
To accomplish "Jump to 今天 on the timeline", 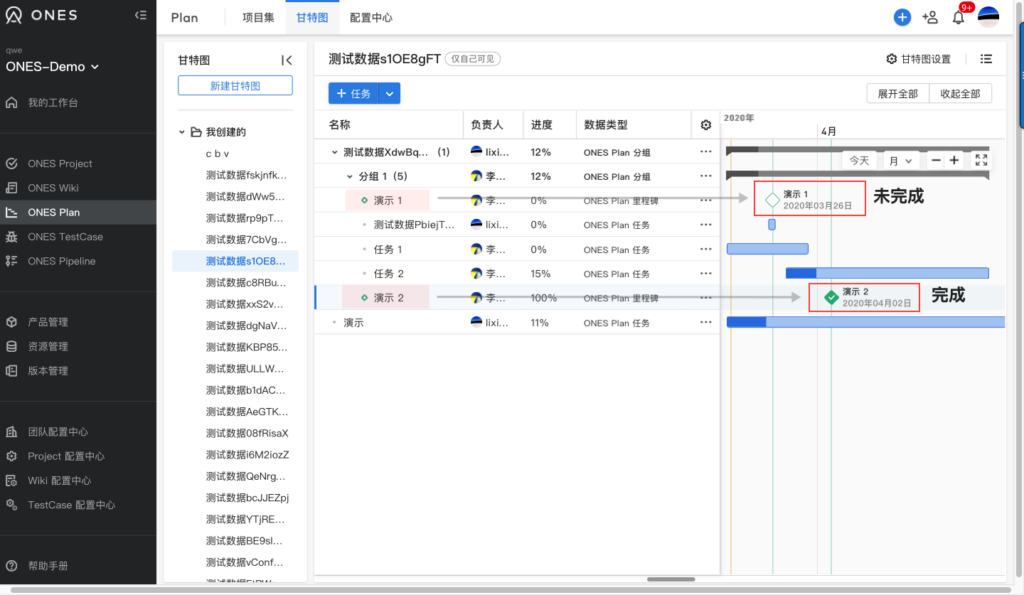I will pyautogui.click(x=859, y=161).
